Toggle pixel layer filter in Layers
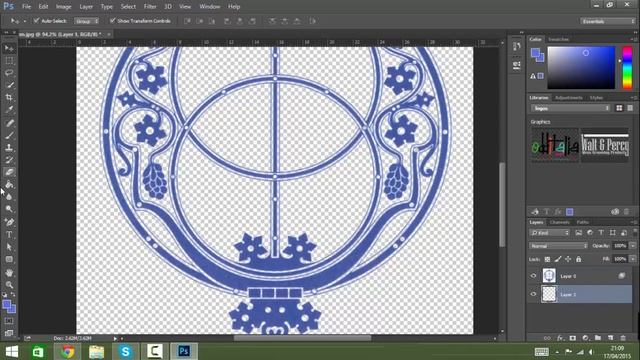Screen dimensions: 640x360 pyautogui.click(x=578, y=233)
